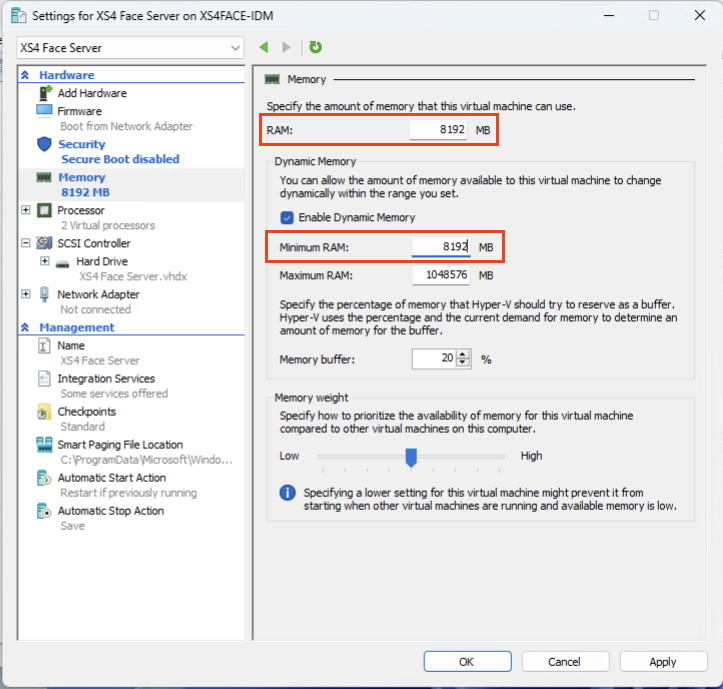Adjust the Memory weight slider handle
The image size is (723, 689).
[x=411, y=457]
